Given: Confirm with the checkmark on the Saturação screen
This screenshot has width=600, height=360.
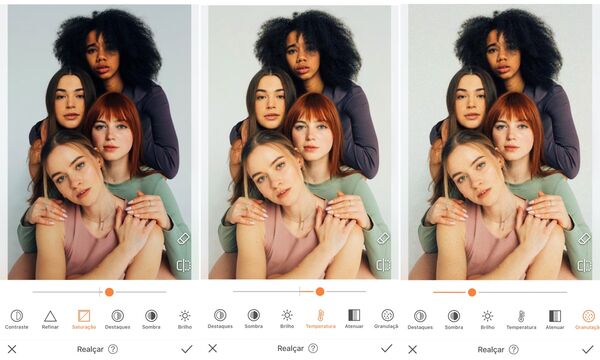Looking at the screenshot, I should point(187,349).
